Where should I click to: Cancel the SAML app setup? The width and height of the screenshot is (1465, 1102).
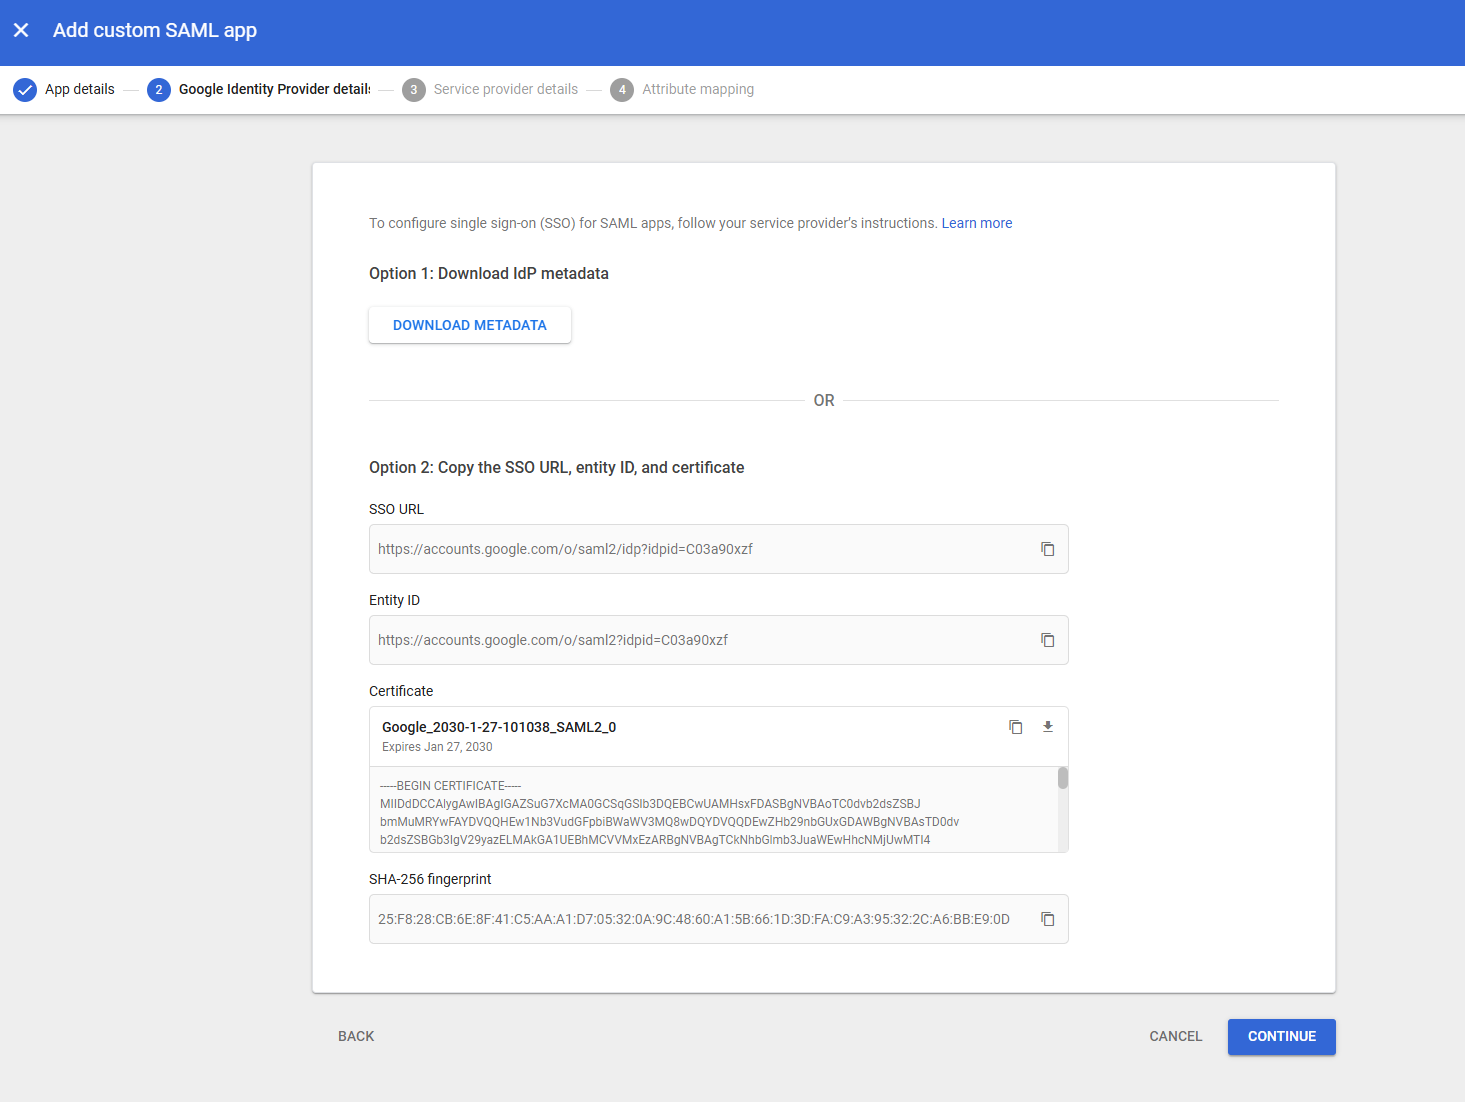1175,1037
